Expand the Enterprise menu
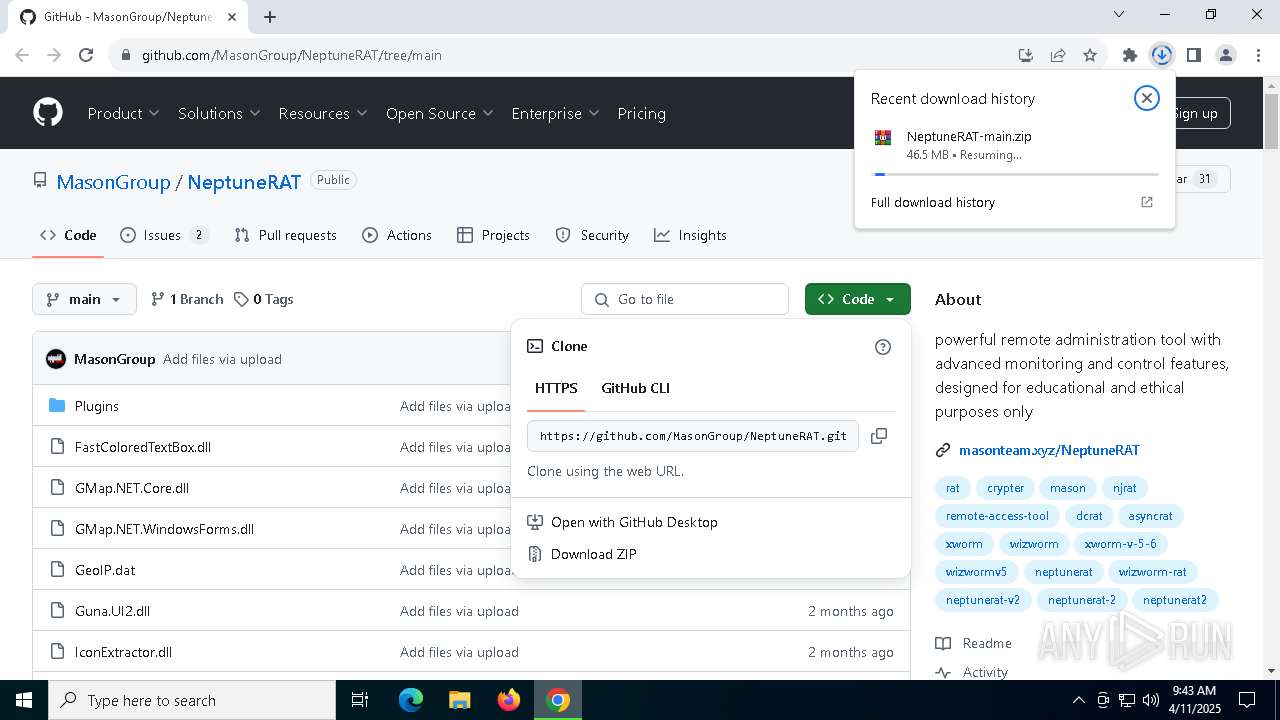This screenshot has width=1280, height=720. coord(555,113)
